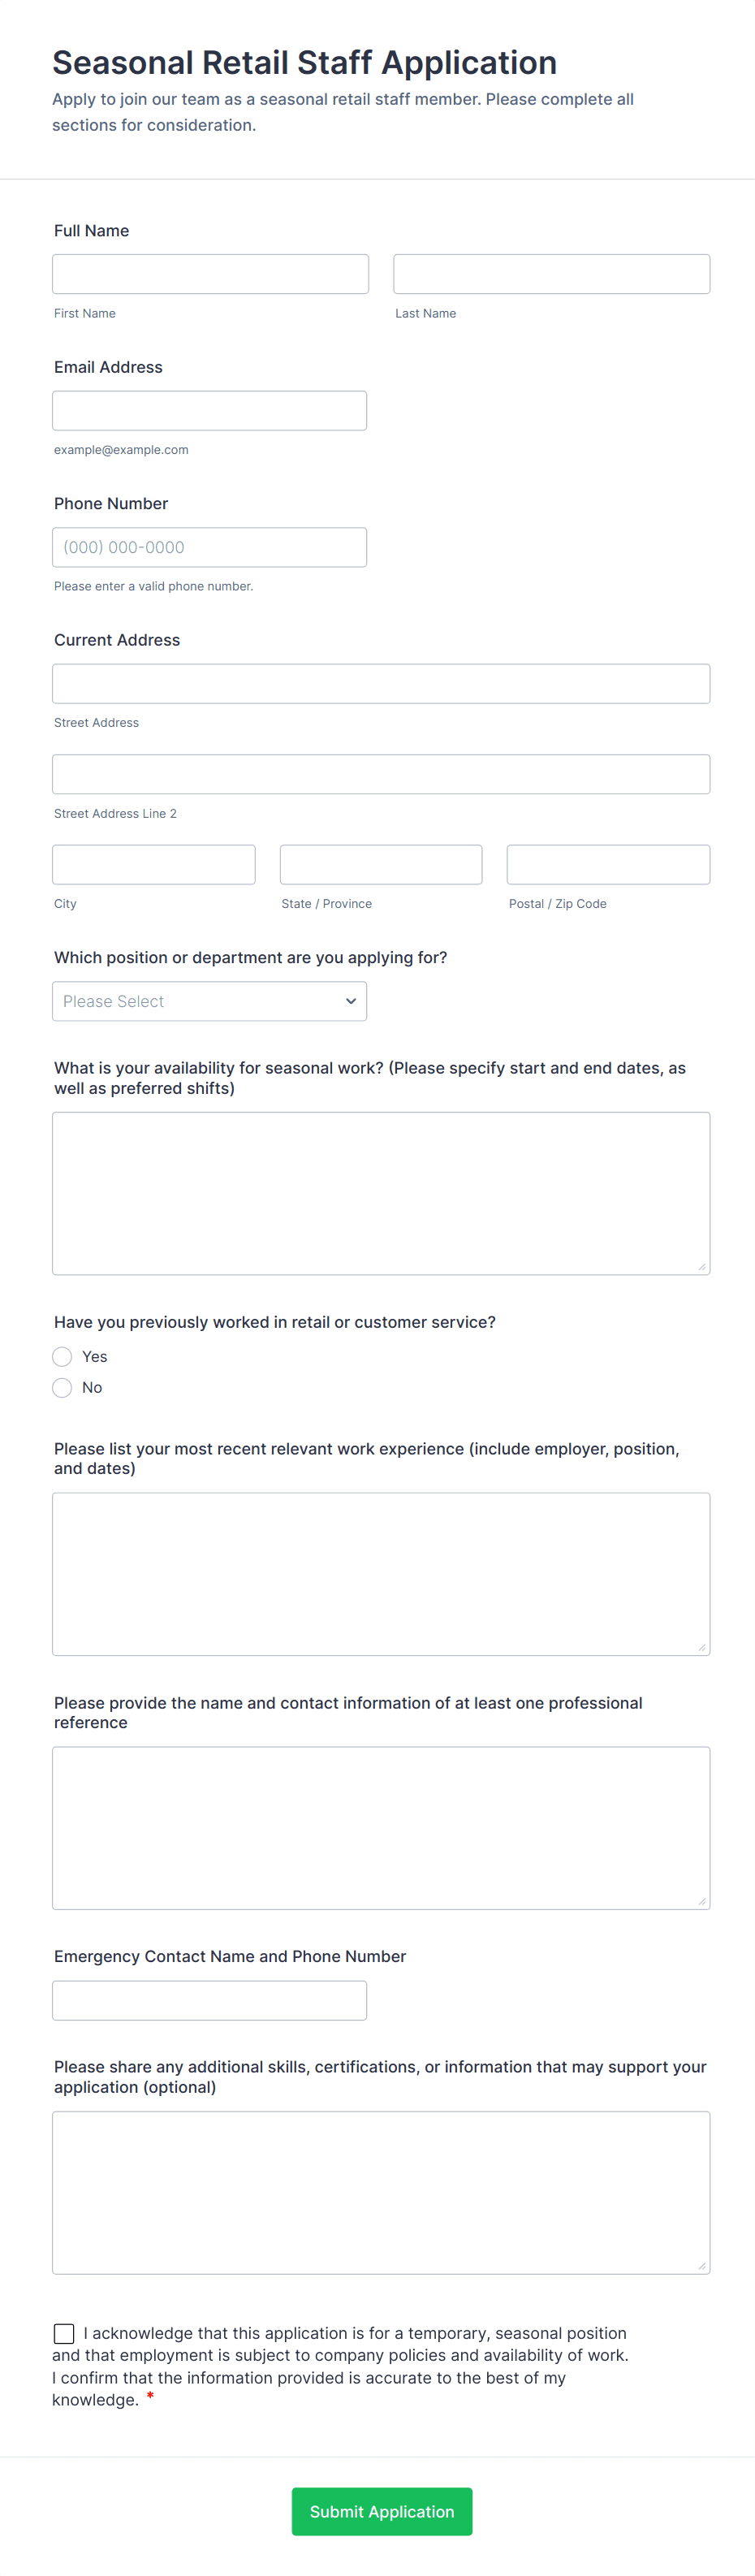This screenshot has height=2576, width=755.
Task: Click the recent work experience text area
Action: coord(381,1574)
